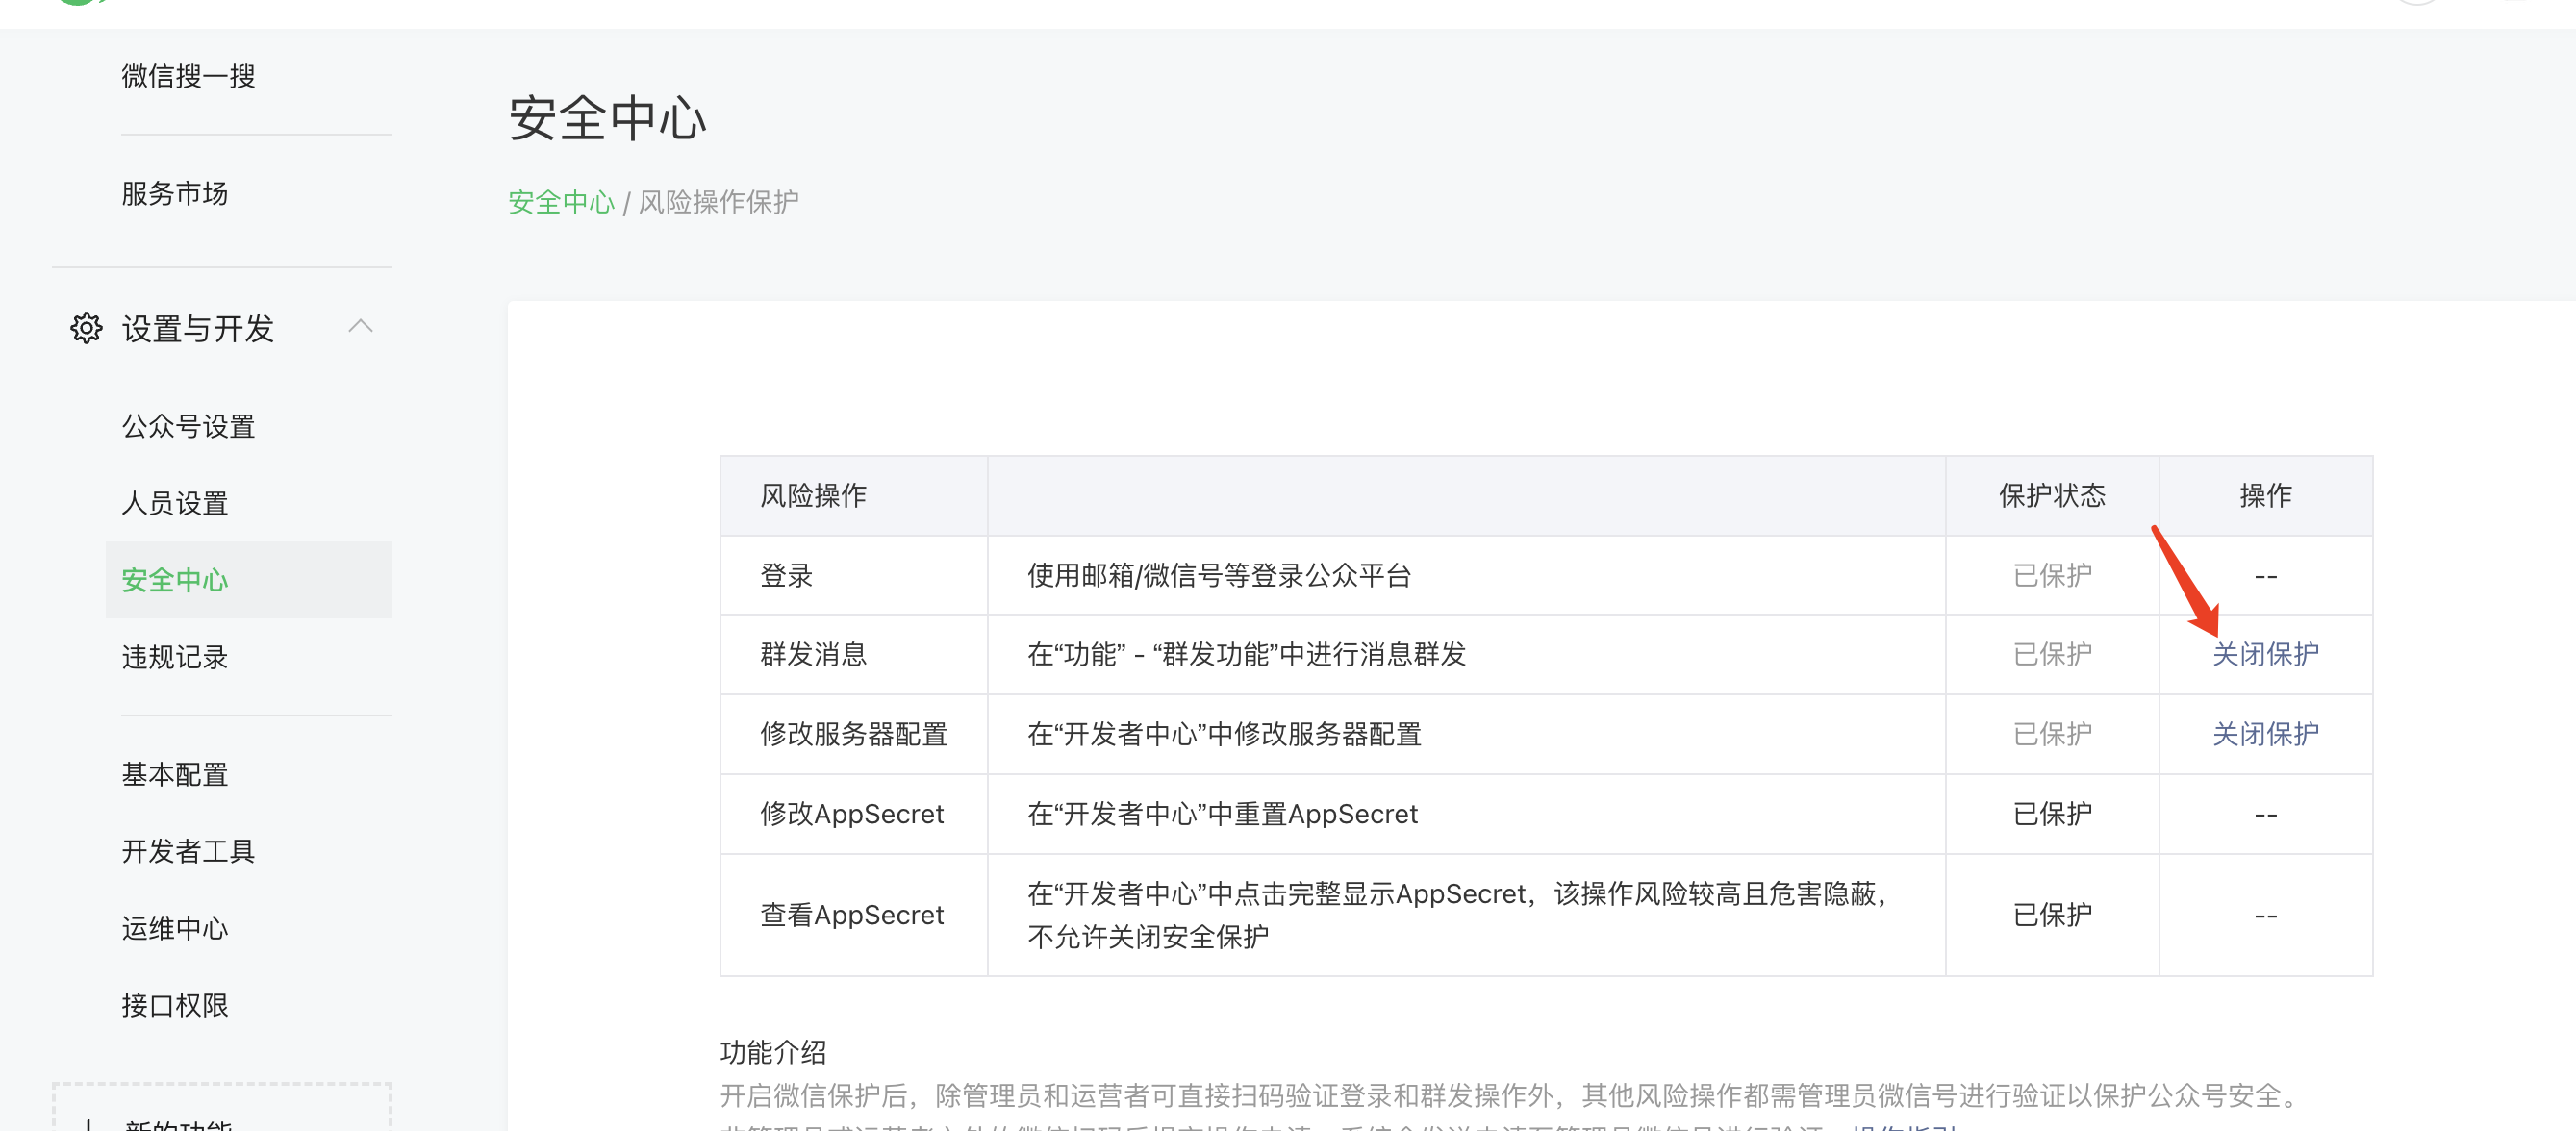
Task: Click the gear icon beside 设置与开发
Action: [86, 328]
